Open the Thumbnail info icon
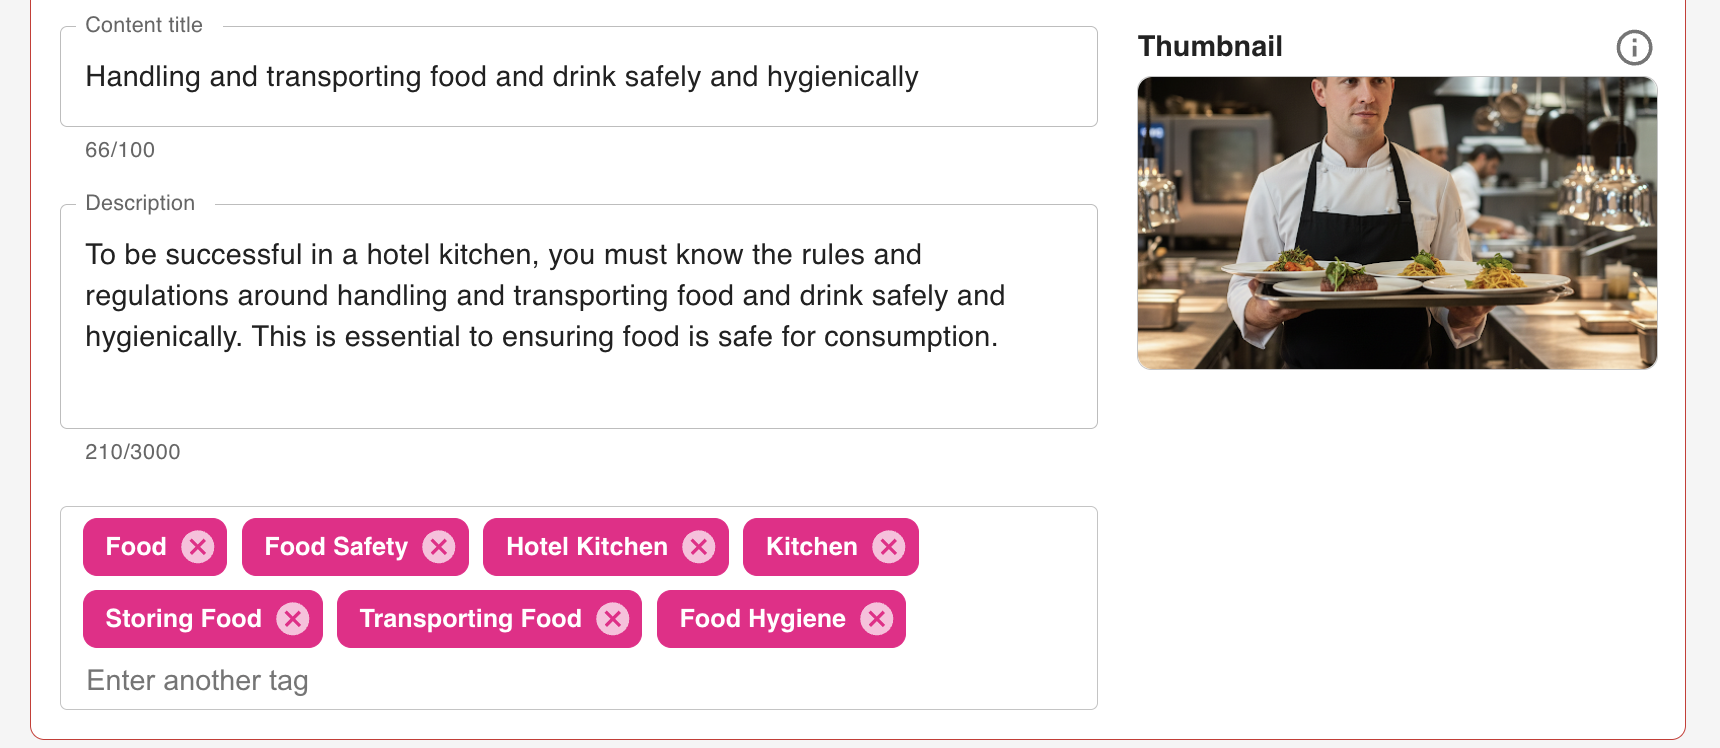Screen dimensions: 1720x748 point(1634,47)
